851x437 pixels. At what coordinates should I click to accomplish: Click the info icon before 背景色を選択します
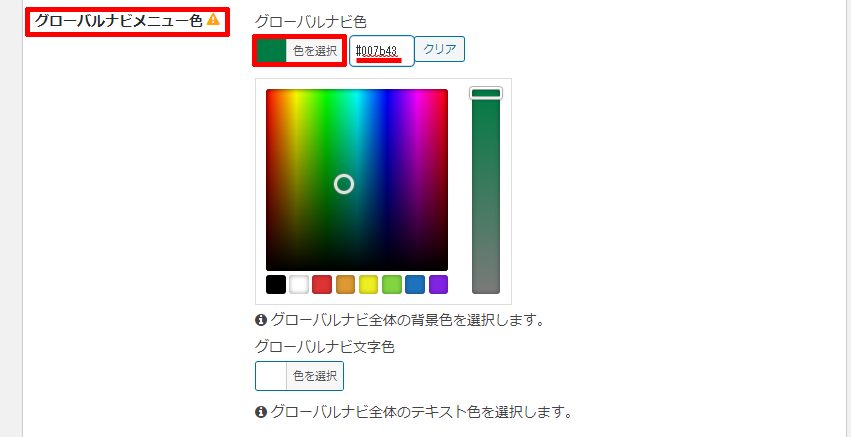coord(261,320)
